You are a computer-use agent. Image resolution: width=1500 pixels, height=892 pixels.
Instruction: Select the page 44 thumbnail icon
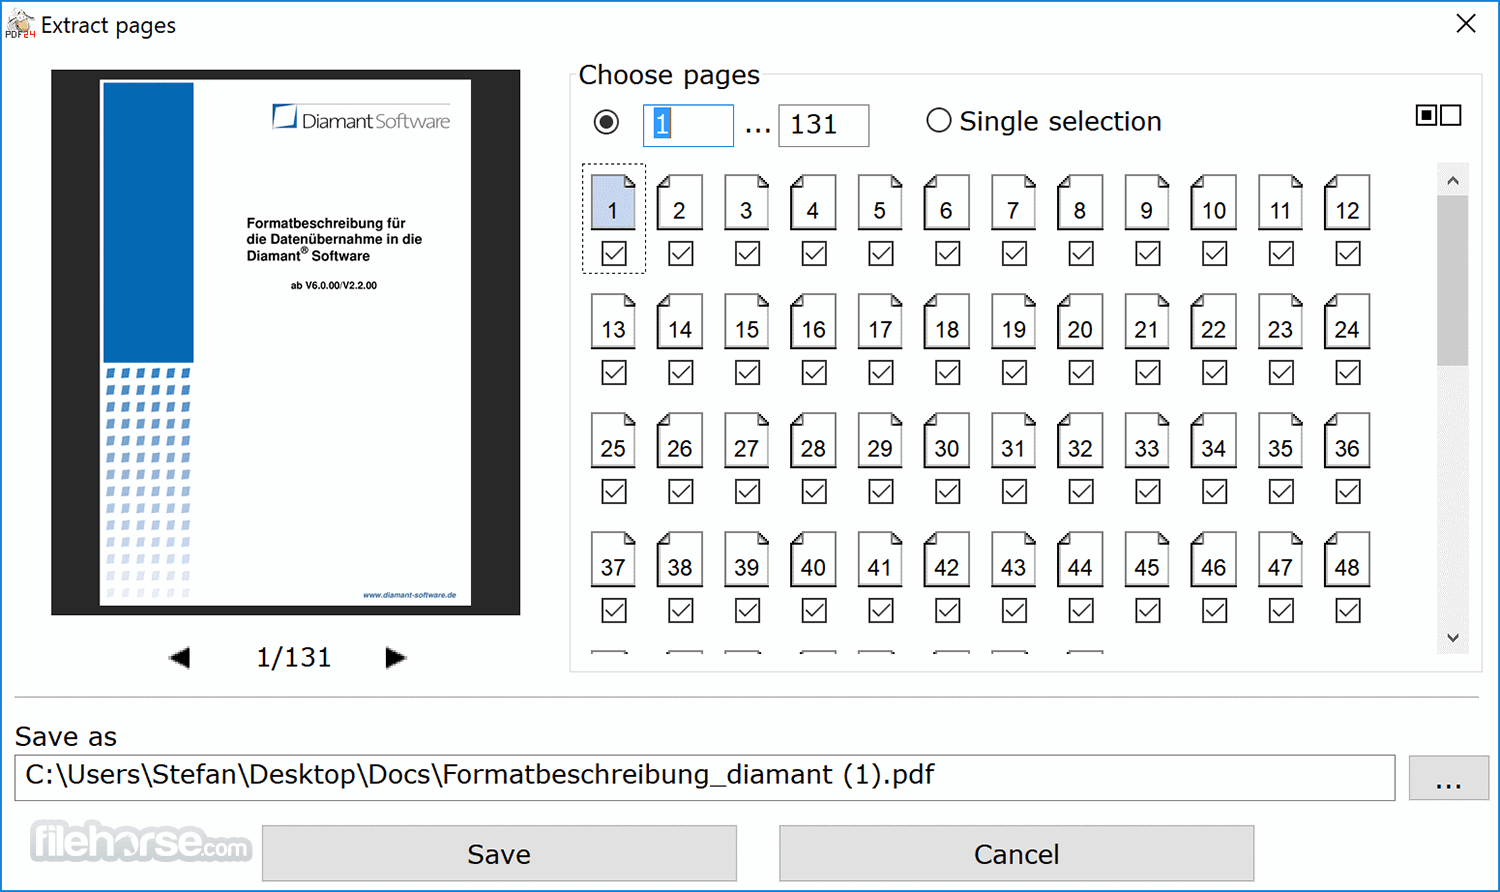[x=1080, y=559]
